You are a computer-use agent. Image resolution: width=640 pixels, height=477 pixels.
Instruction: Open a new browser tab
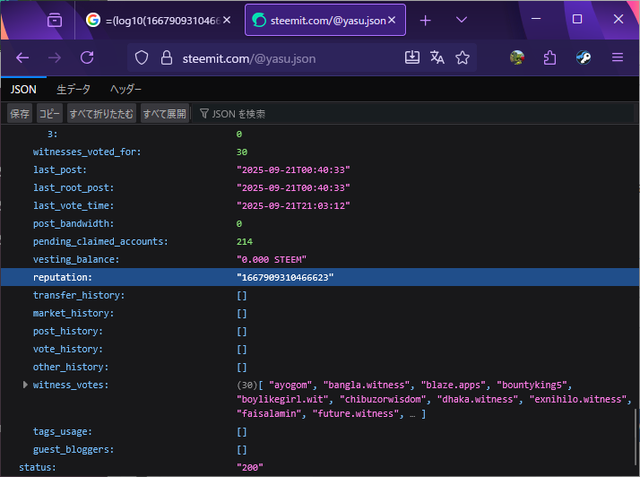pos(425,20)
